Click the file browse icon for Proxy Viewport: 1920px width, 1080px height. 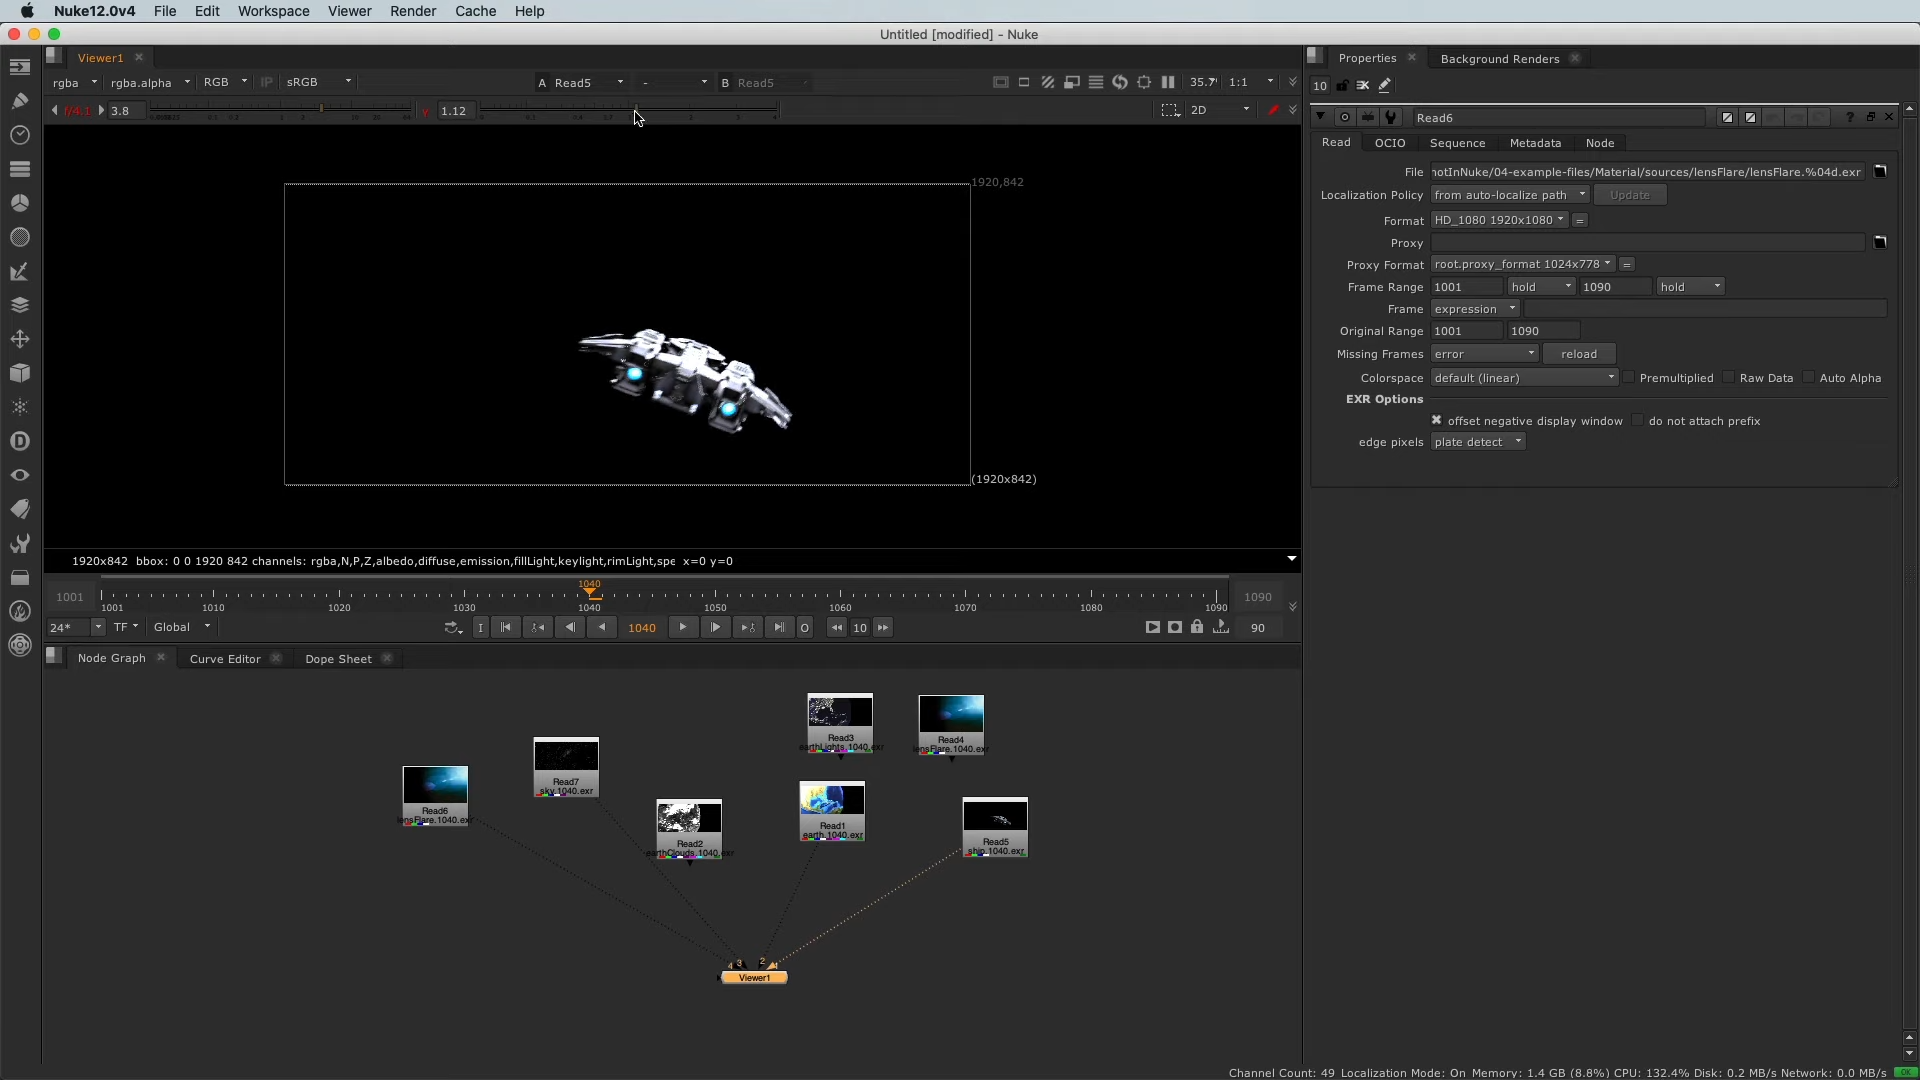[x=1880, y=242]
